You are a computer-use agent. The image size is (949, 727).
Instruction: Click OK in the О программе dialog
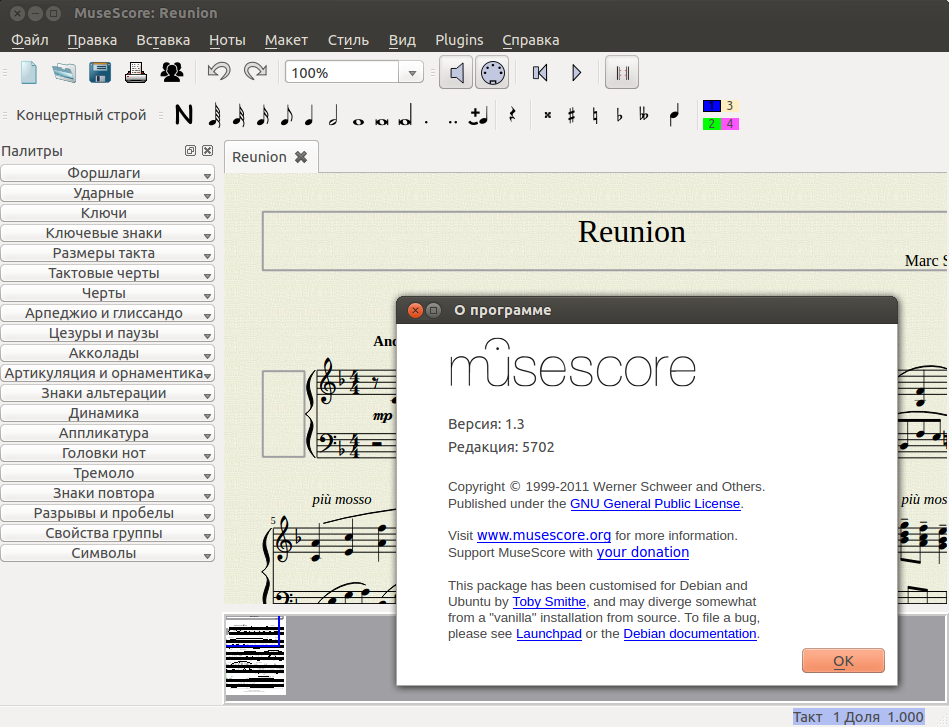pos(843,660)
